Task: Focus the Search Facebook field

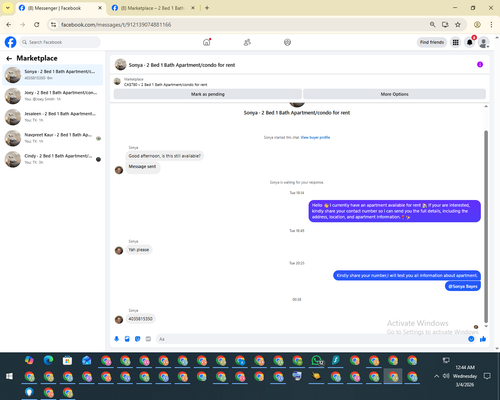Action: [x=60, y=42]
